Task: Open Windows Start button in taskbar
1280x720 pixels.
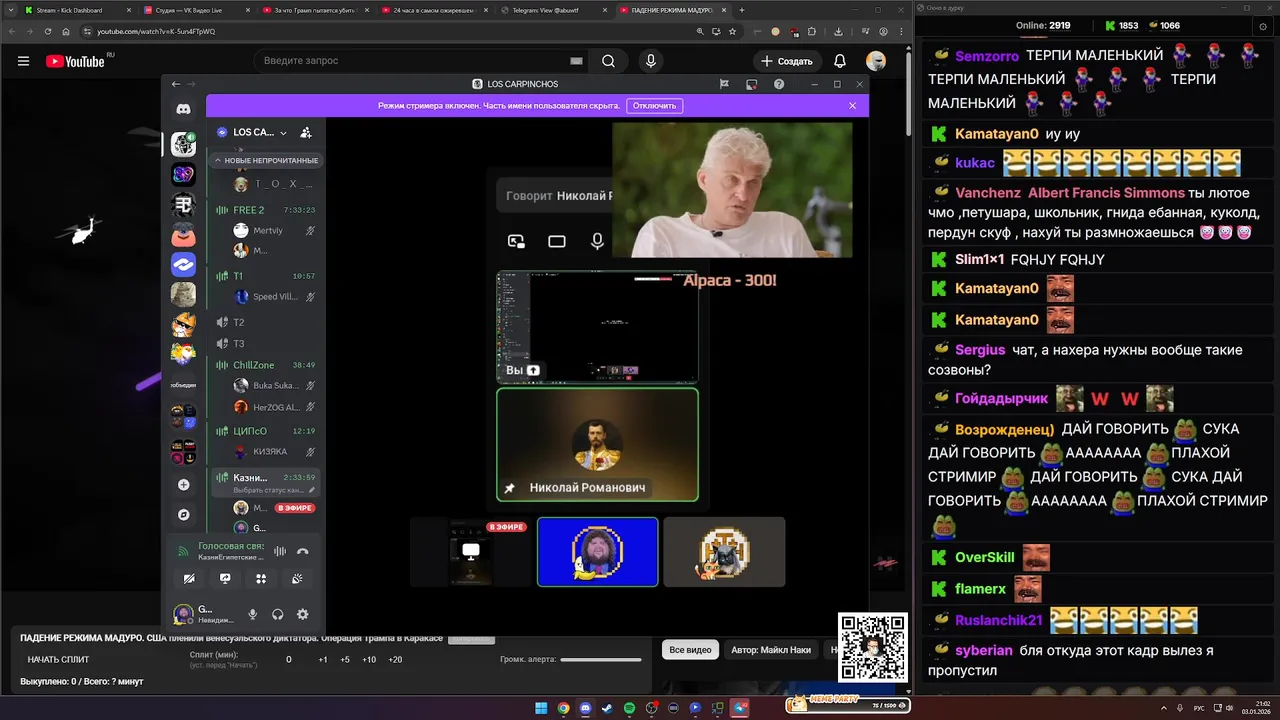Action: pyautogui.click(x=541, y=708)
